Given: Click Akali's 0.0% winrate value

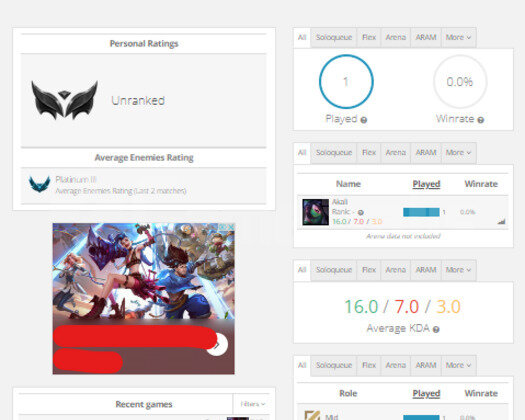Looking at the screenshot, I should (x=467, y=212).
